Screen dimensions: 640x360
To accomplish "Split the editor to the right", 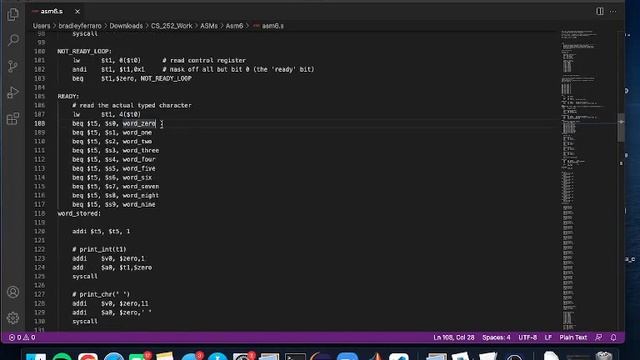I will [x=600, y=11].
